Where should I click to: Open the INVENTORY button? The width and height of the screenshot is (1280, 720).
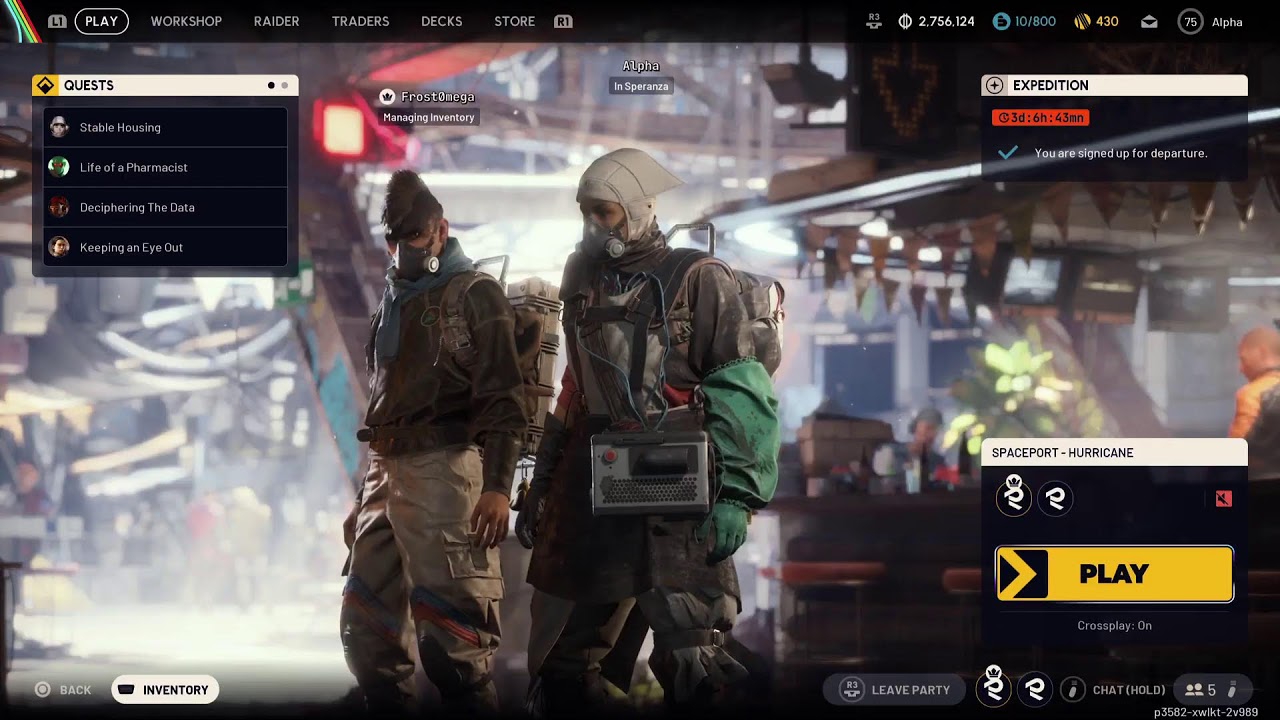(x=165, y=690)
